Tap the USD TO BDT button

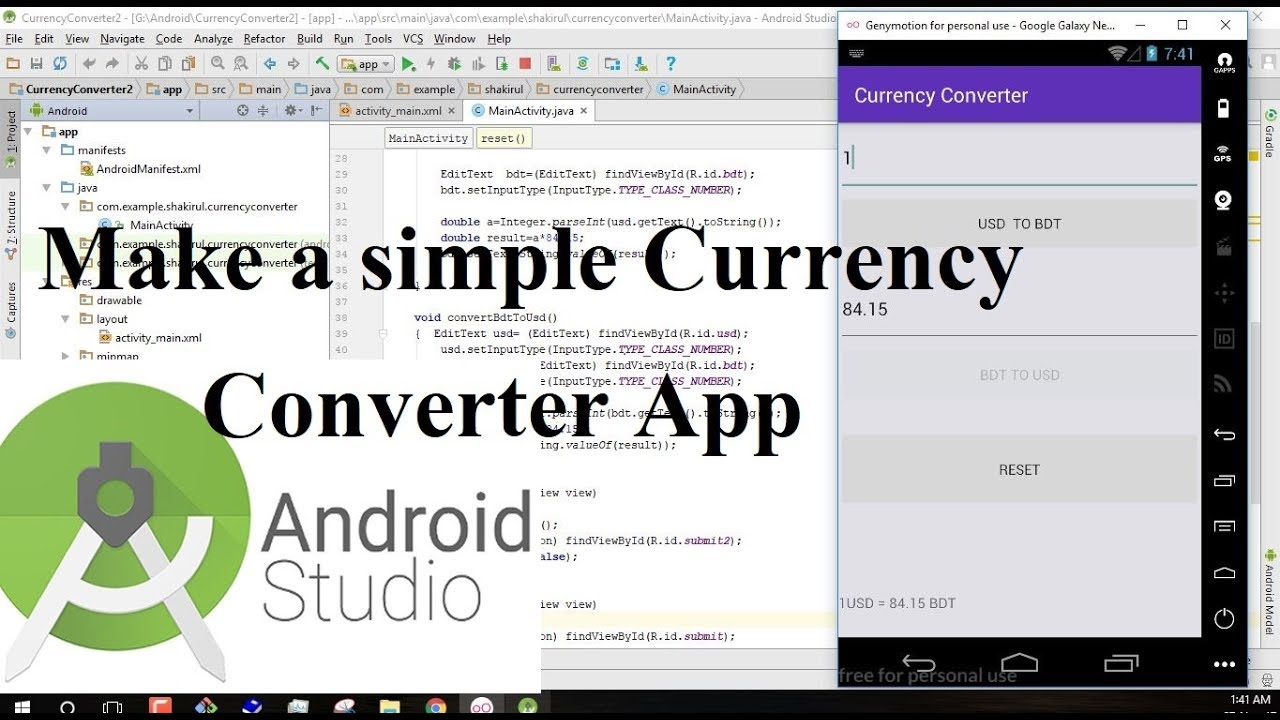[x=1019, y=224]
